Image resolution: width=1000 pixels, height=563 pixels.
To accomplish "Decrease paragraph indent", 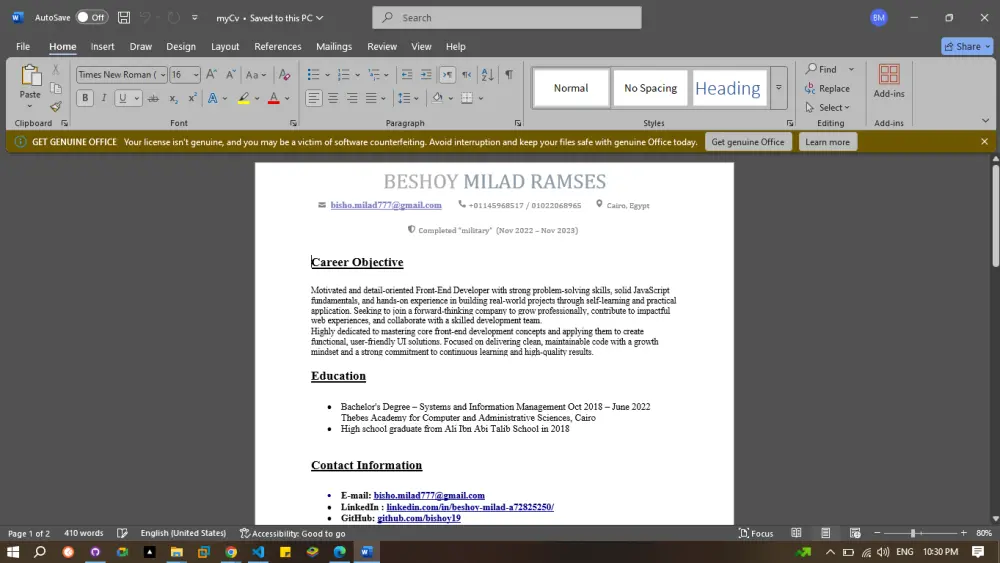I will [x=406, y=75].
